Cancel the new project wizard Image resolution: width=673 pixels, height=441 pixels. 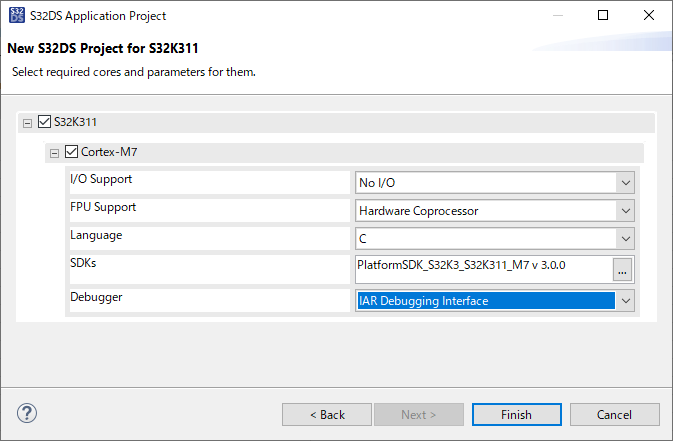coord(614,414)
